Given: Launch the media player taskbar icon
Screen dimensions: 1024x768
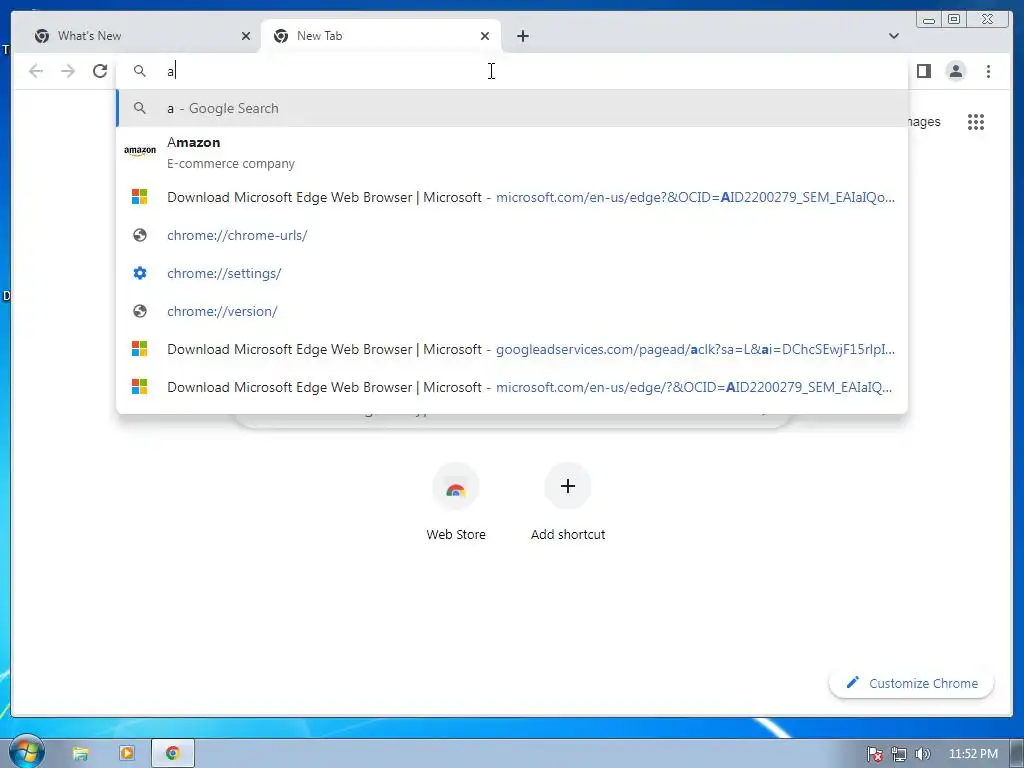Looking at the screenshot, I should 127,753.
